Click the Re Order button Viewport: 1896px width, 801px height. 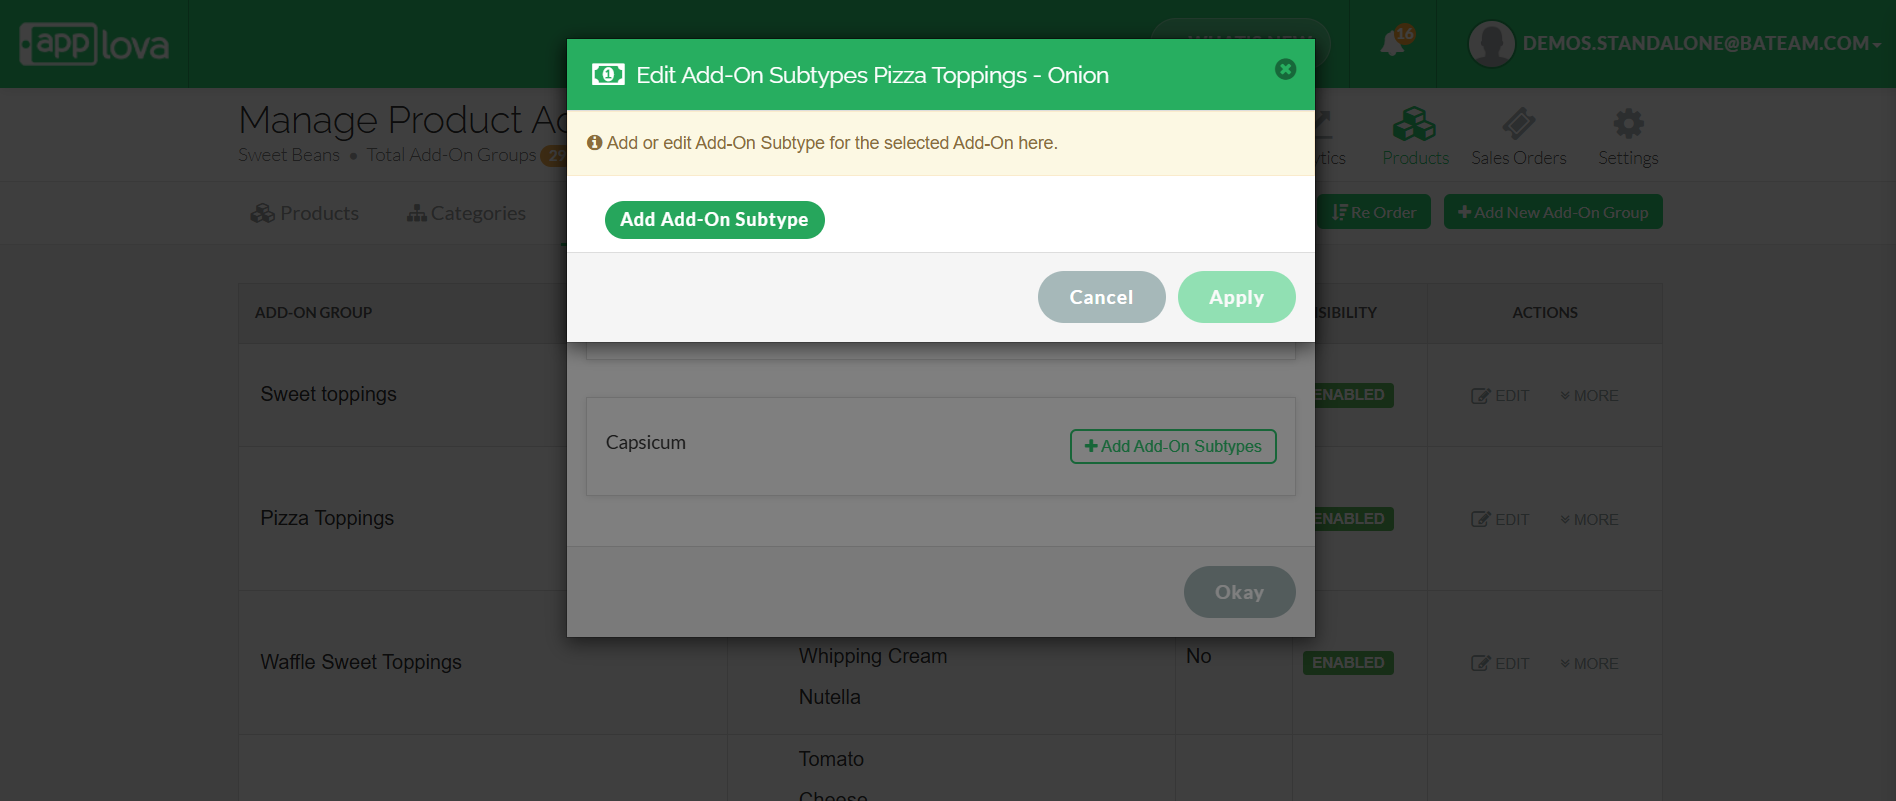[x=1374, y=212]
